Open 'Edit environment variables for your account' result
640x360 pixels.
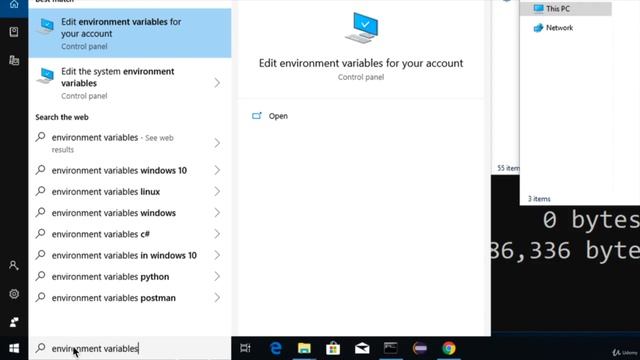[130, 33]
